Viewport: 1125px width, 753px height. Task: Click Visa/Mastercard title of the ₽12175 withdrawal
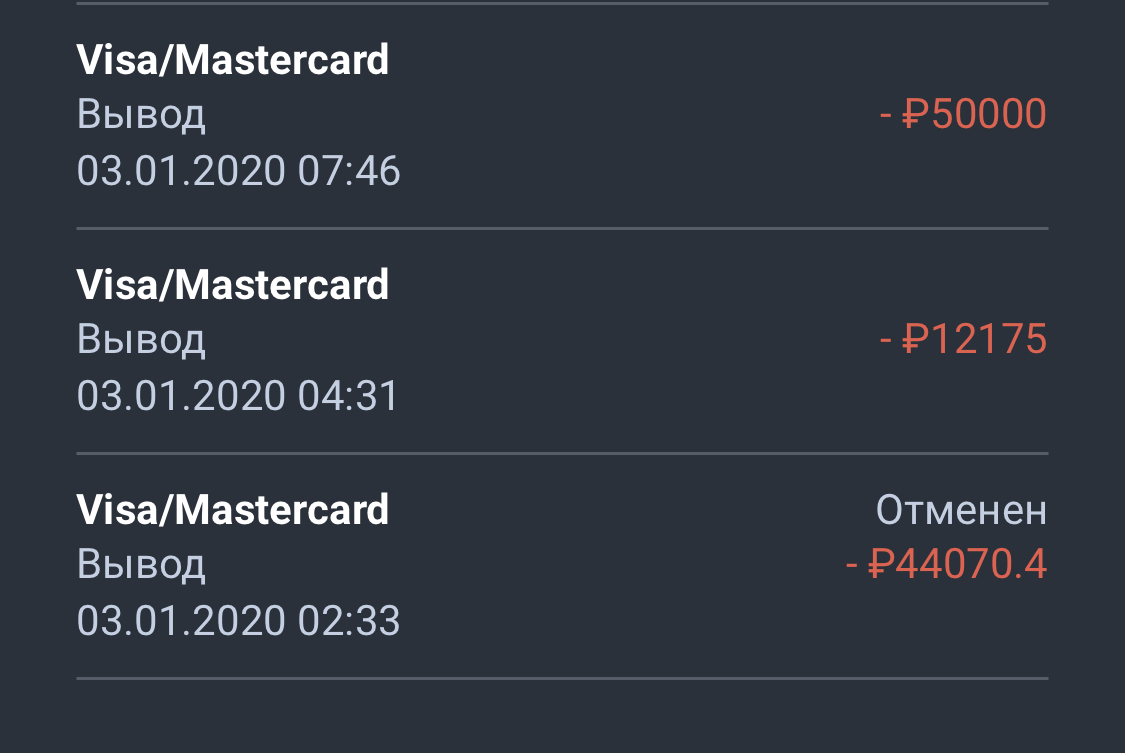[x=232, y=285]
